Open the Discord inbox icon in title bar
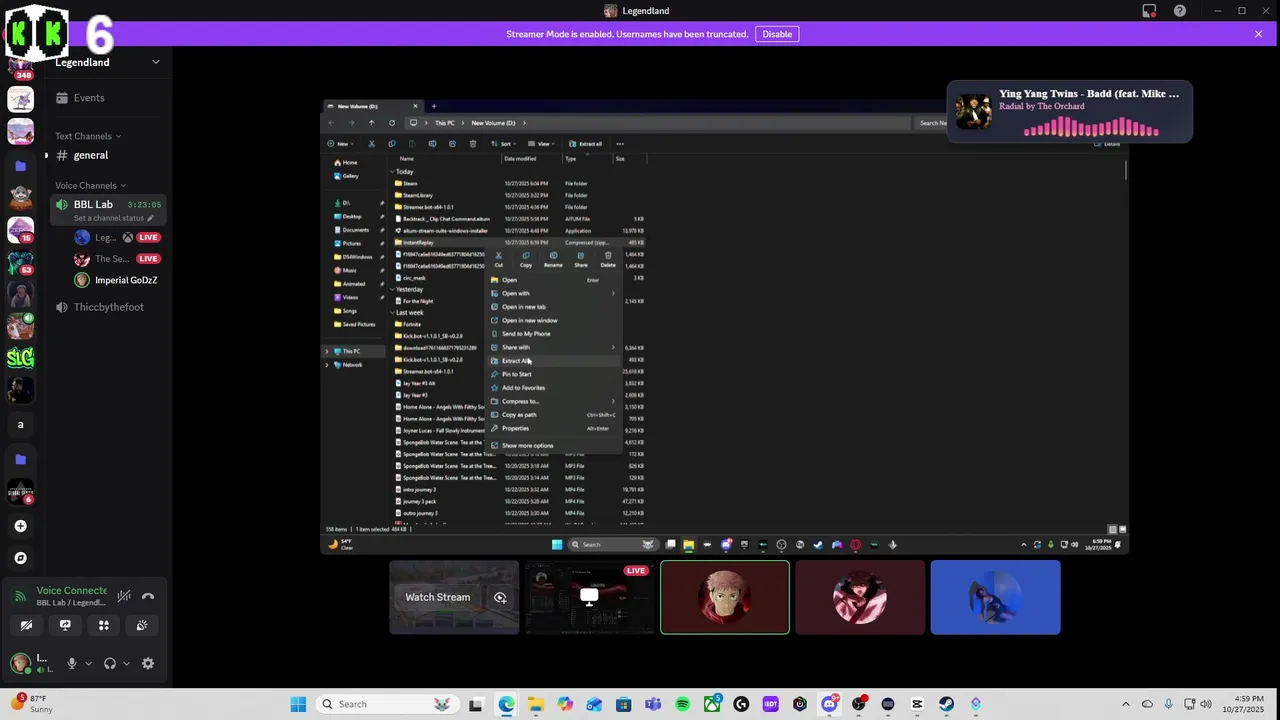The width and height of the screenshot is (1280, 720). click(x=1149, y=11)
